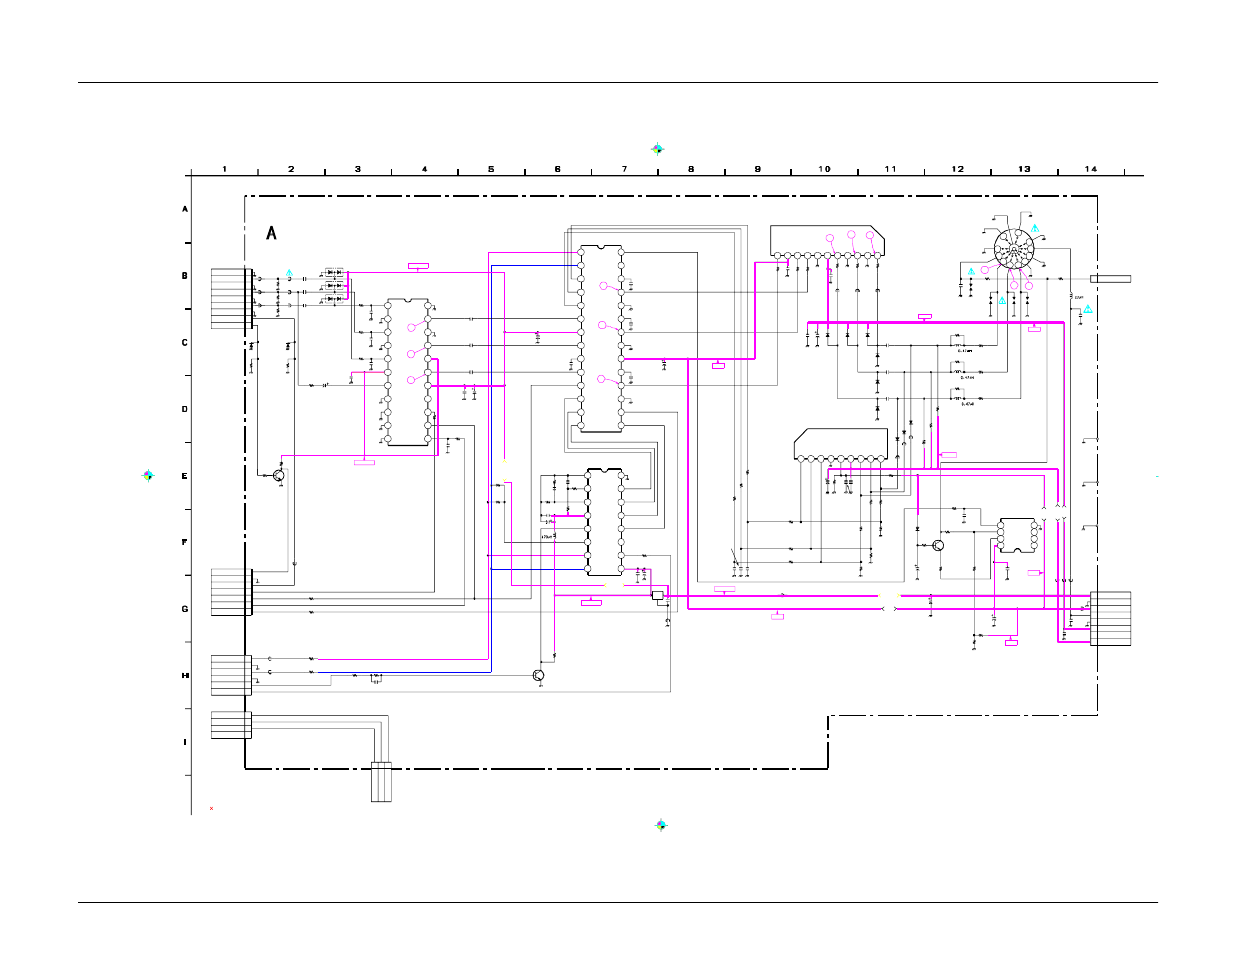Click the transistor symbol in row F near column 12
The height and width of the screenshot is (954, 1235).
click(x=938, y=545)
